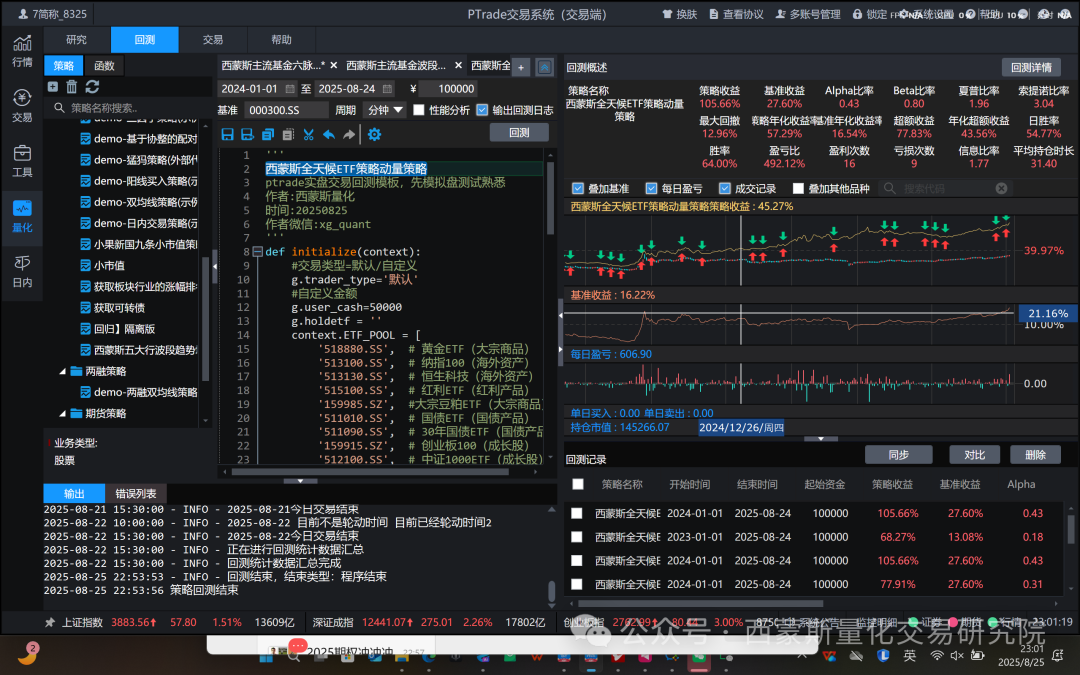Image resolution: width=1080 pixels, height=675 pixels.
Task: Click the refresh strategy list icon
Action: pyautogui.click(x=92, y=87)
